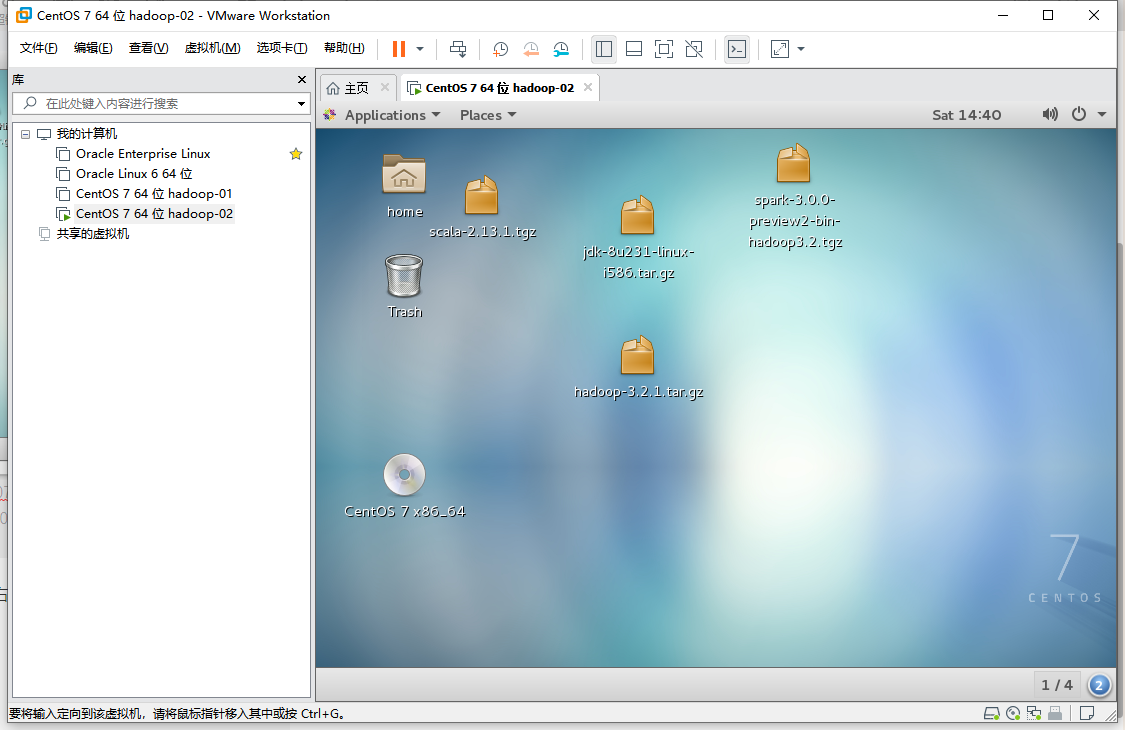Open the 编辑(E) menu
Image resolution: width=1125 pixels, height=730 pixels.
tap(93, 48)
